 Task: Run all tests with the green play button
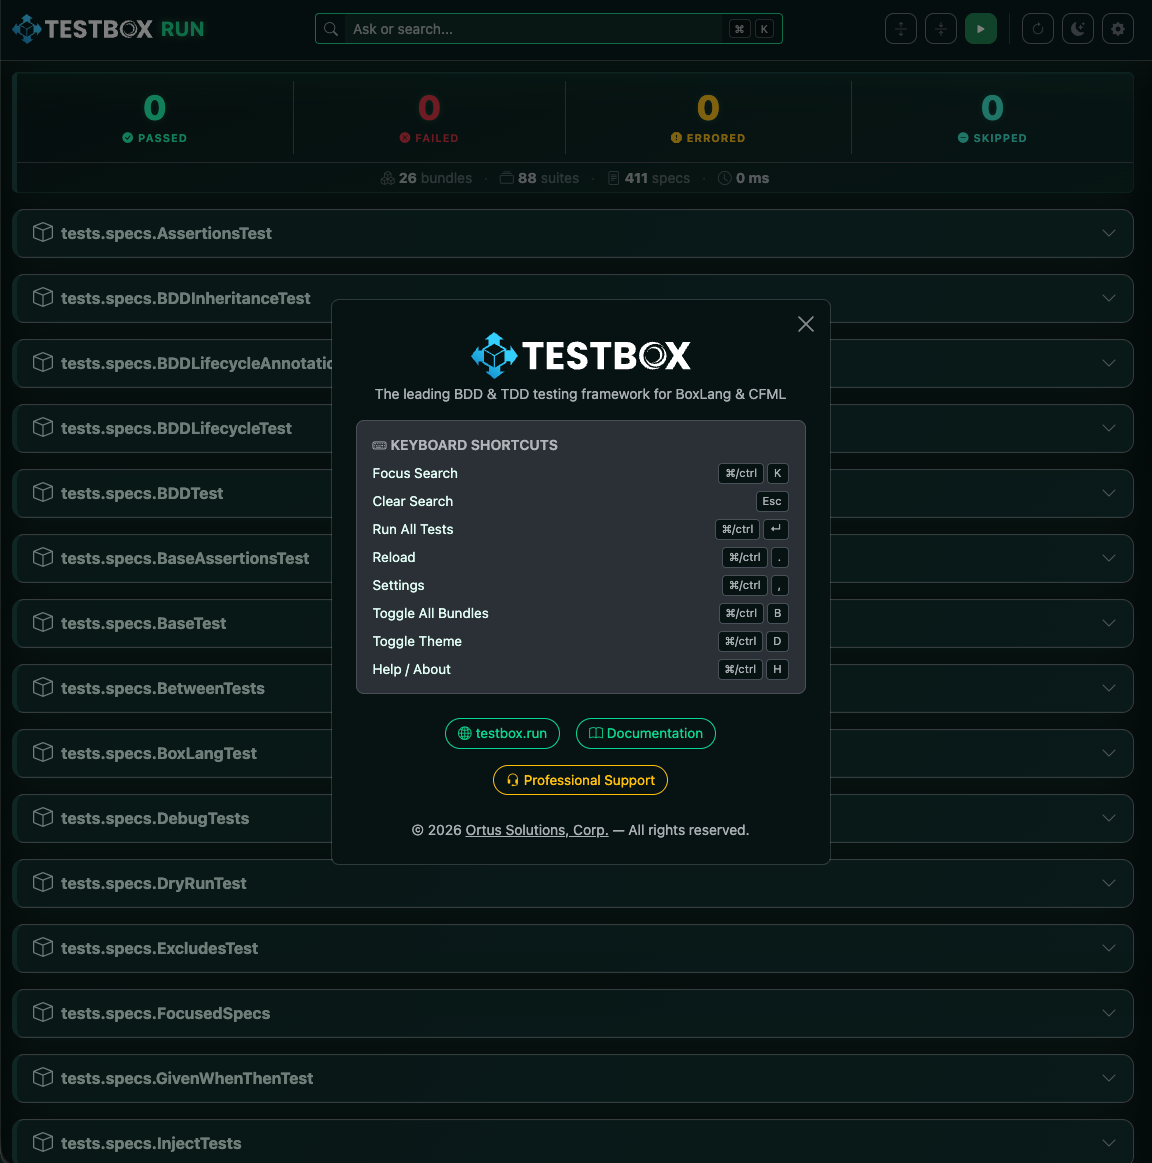coord(981,28)
